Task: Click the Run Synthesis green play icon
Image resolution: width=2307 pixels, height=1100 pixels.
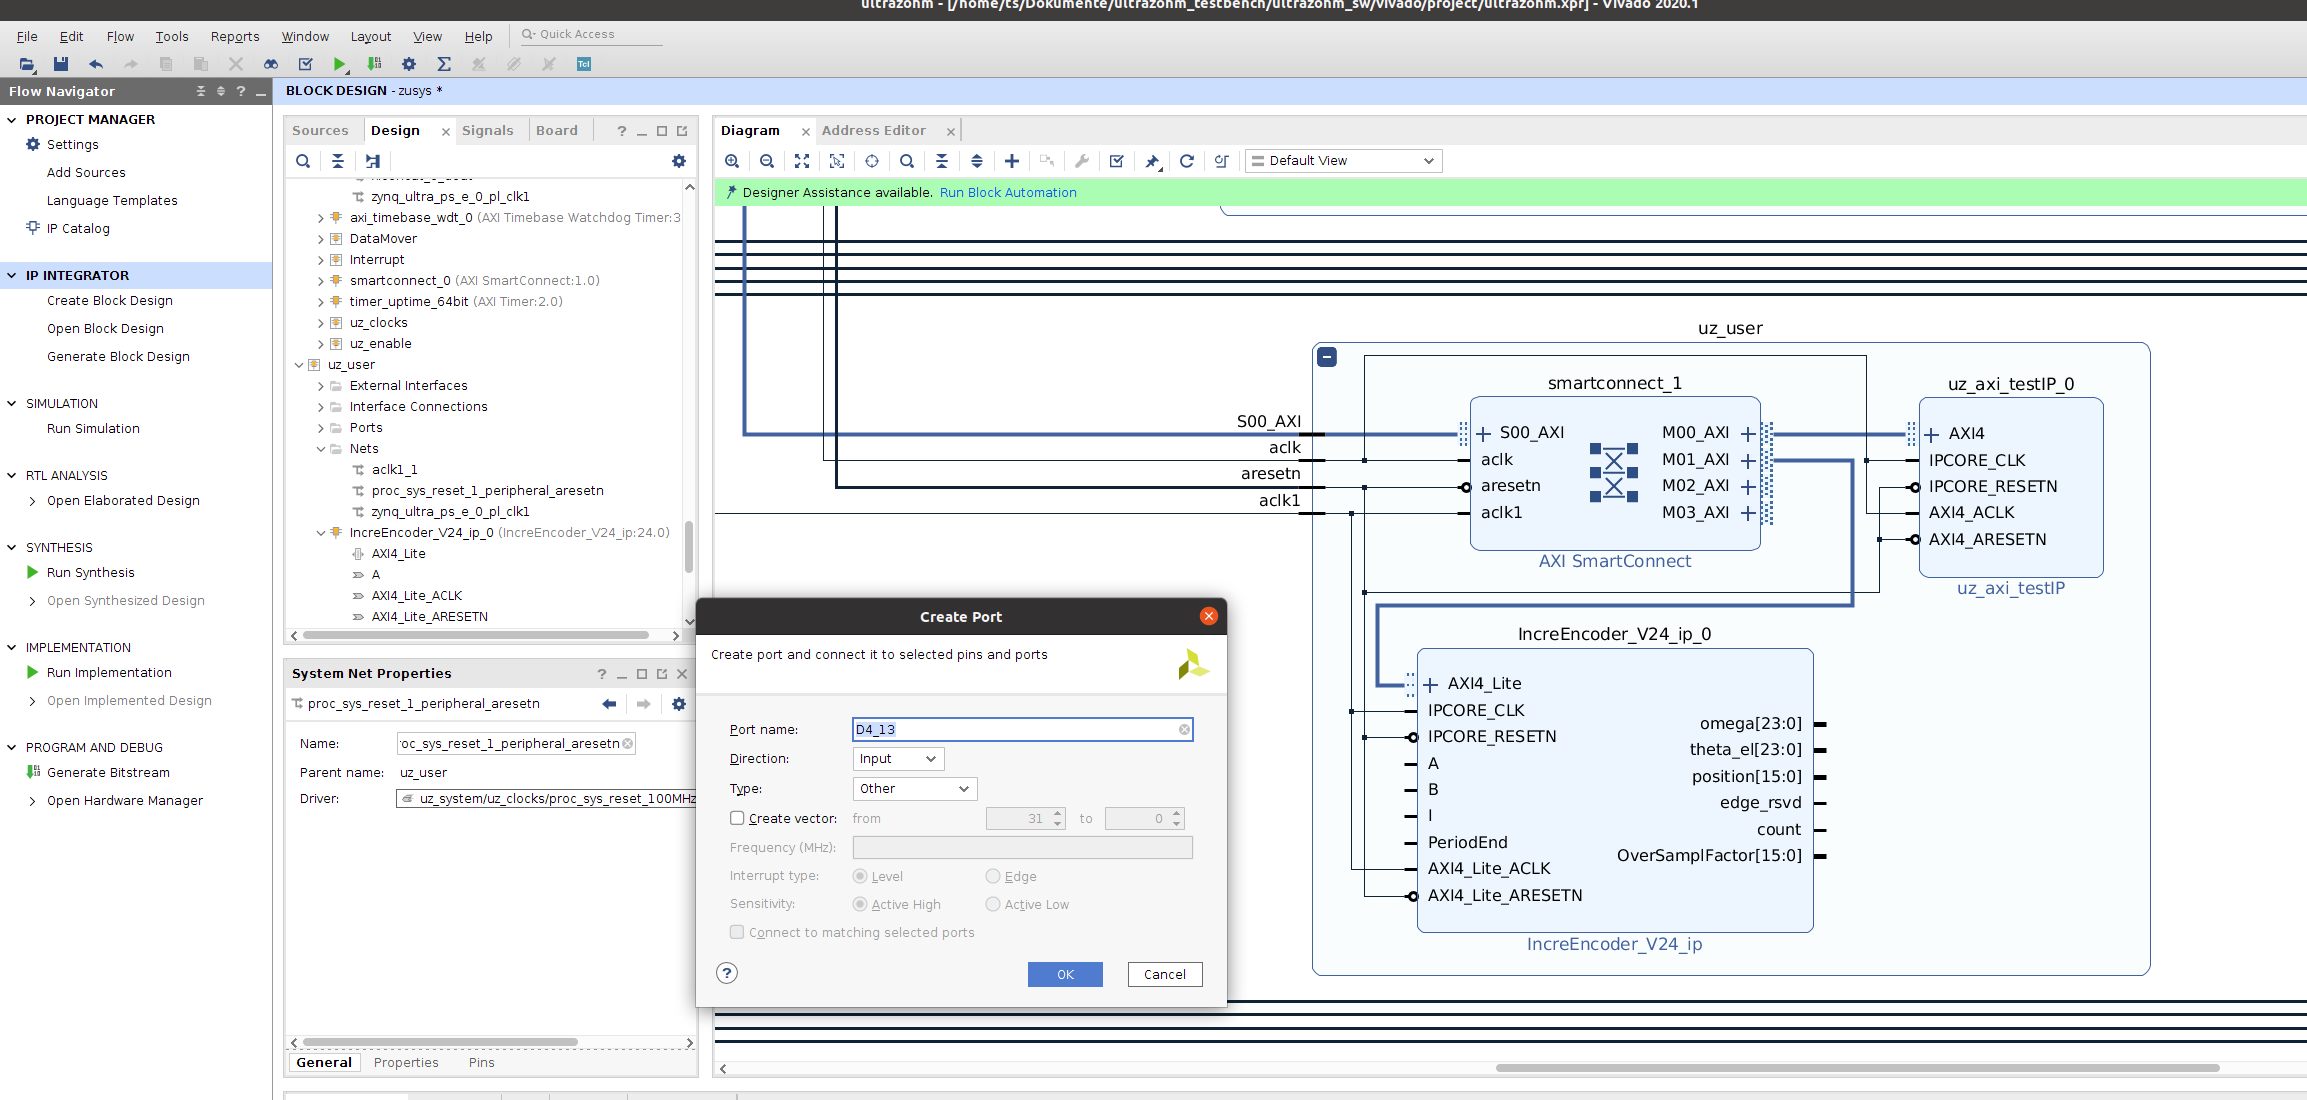Action: point(32,572)
